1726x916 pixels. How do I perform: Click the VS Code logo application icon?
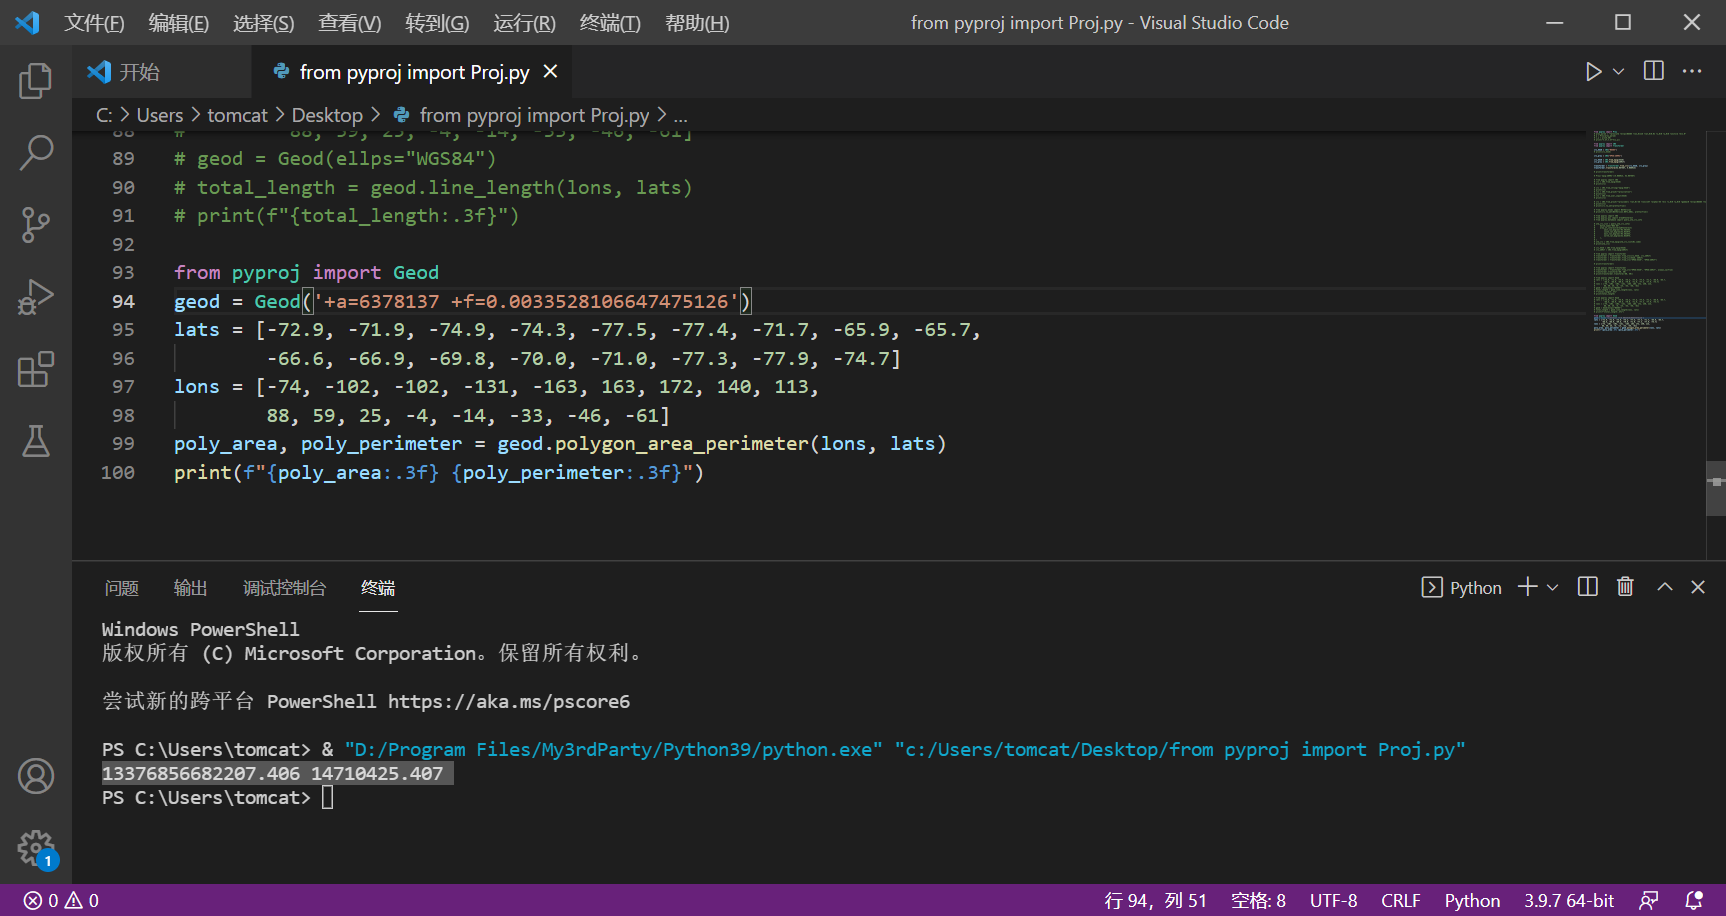coord(28,22)
